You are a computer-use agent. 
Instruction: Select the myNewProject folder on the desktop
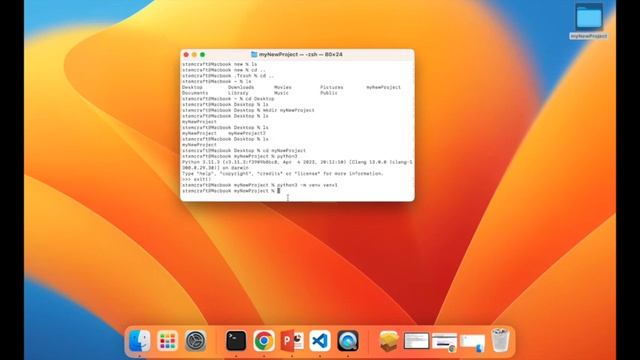(589, 21)
